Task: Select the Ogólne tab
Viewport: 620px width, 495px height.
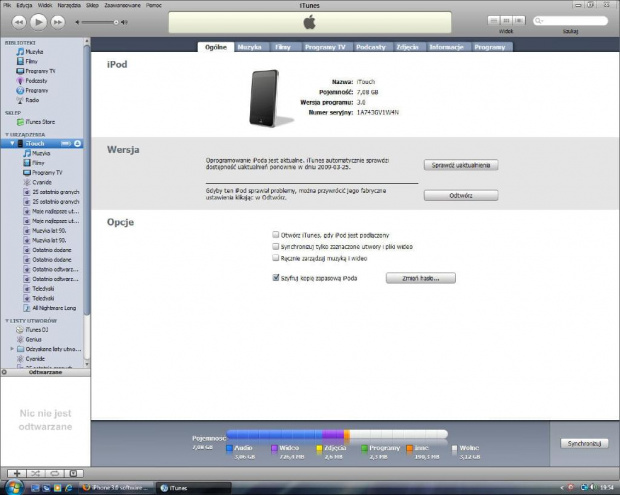Action: pyautogui.click(x=216, y=47)
